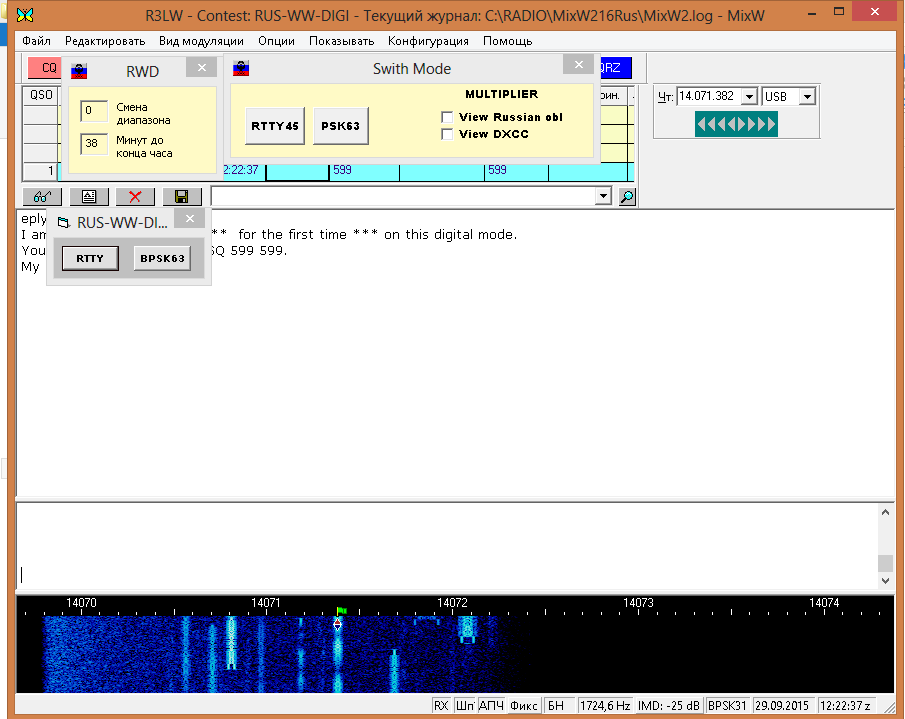This screenshot has height=719, width=905.
Task: Click the teal frequency tuning arrows bar
Action: pos(736,124)
